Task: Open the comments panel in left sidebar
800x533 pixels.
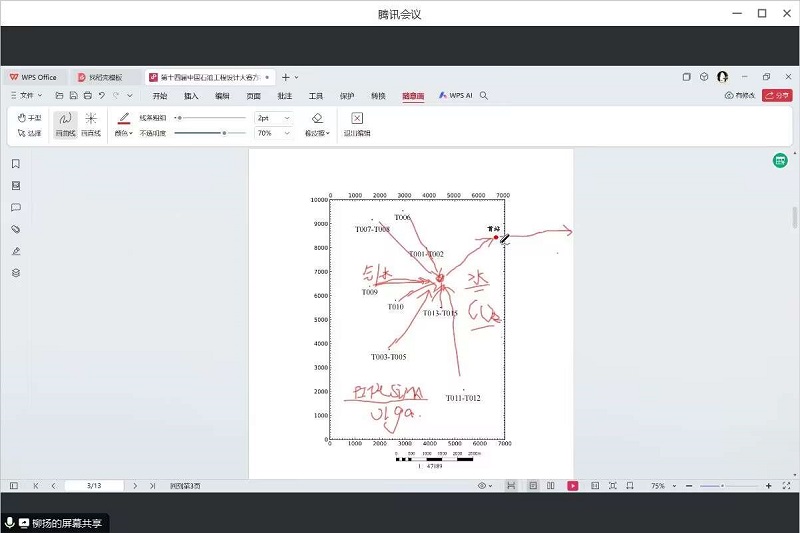Action: coord(15,208)
